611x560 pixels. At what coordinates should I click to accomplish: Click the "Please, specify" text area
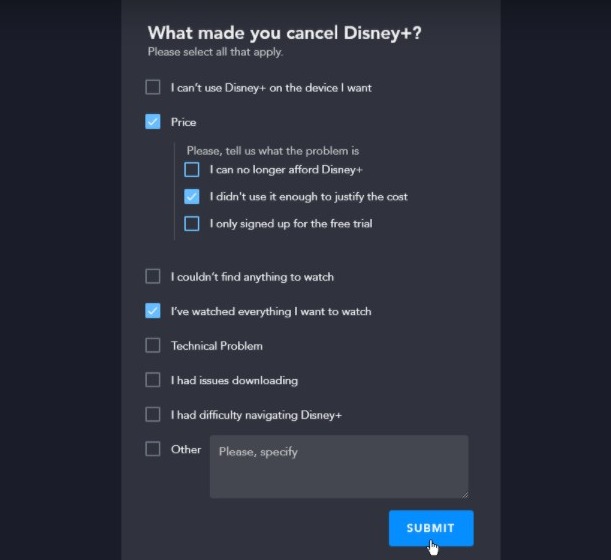[x=338, y=466]
